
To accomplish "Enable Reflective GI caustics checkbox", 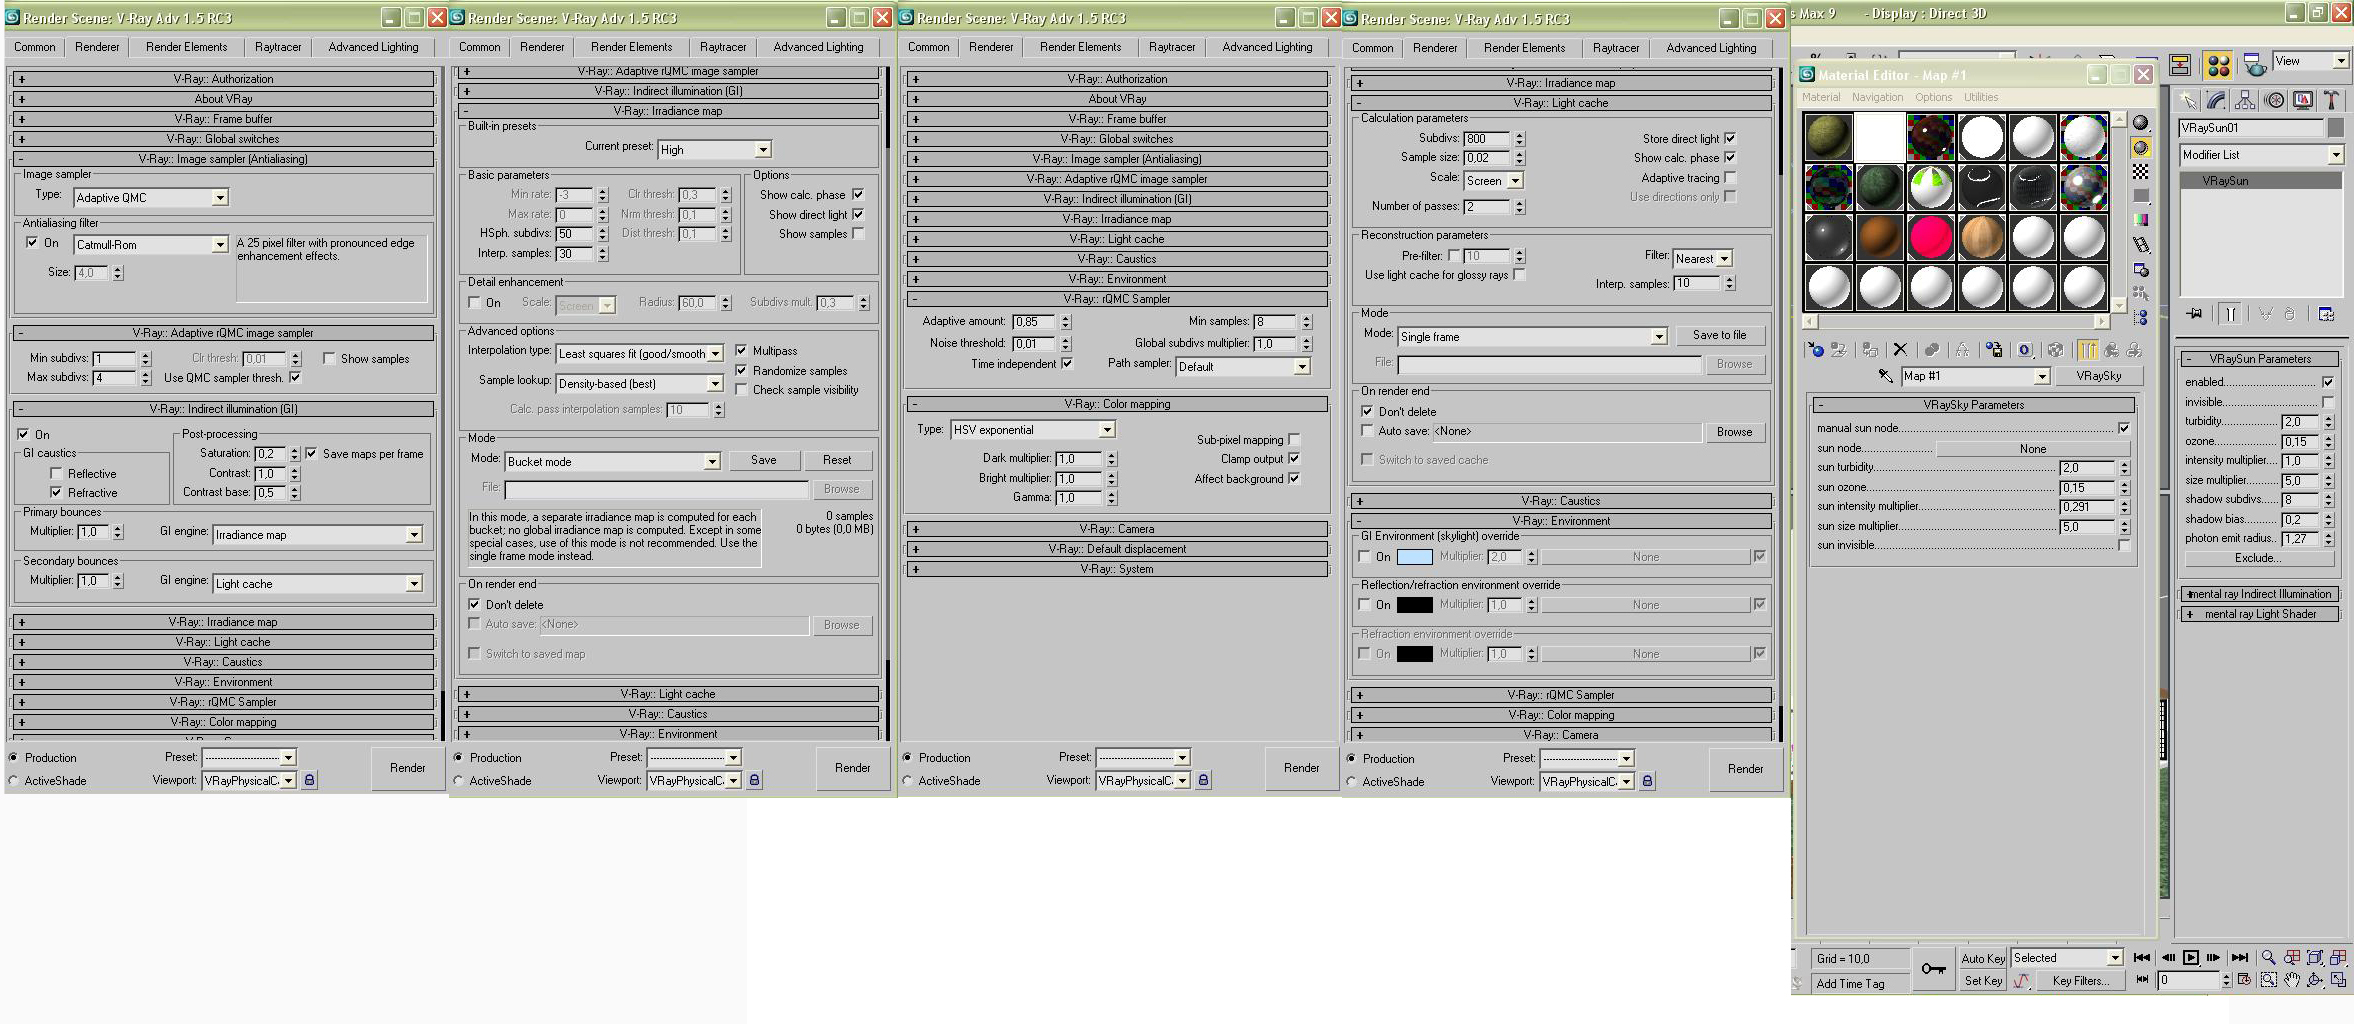I will coord(56,474).
